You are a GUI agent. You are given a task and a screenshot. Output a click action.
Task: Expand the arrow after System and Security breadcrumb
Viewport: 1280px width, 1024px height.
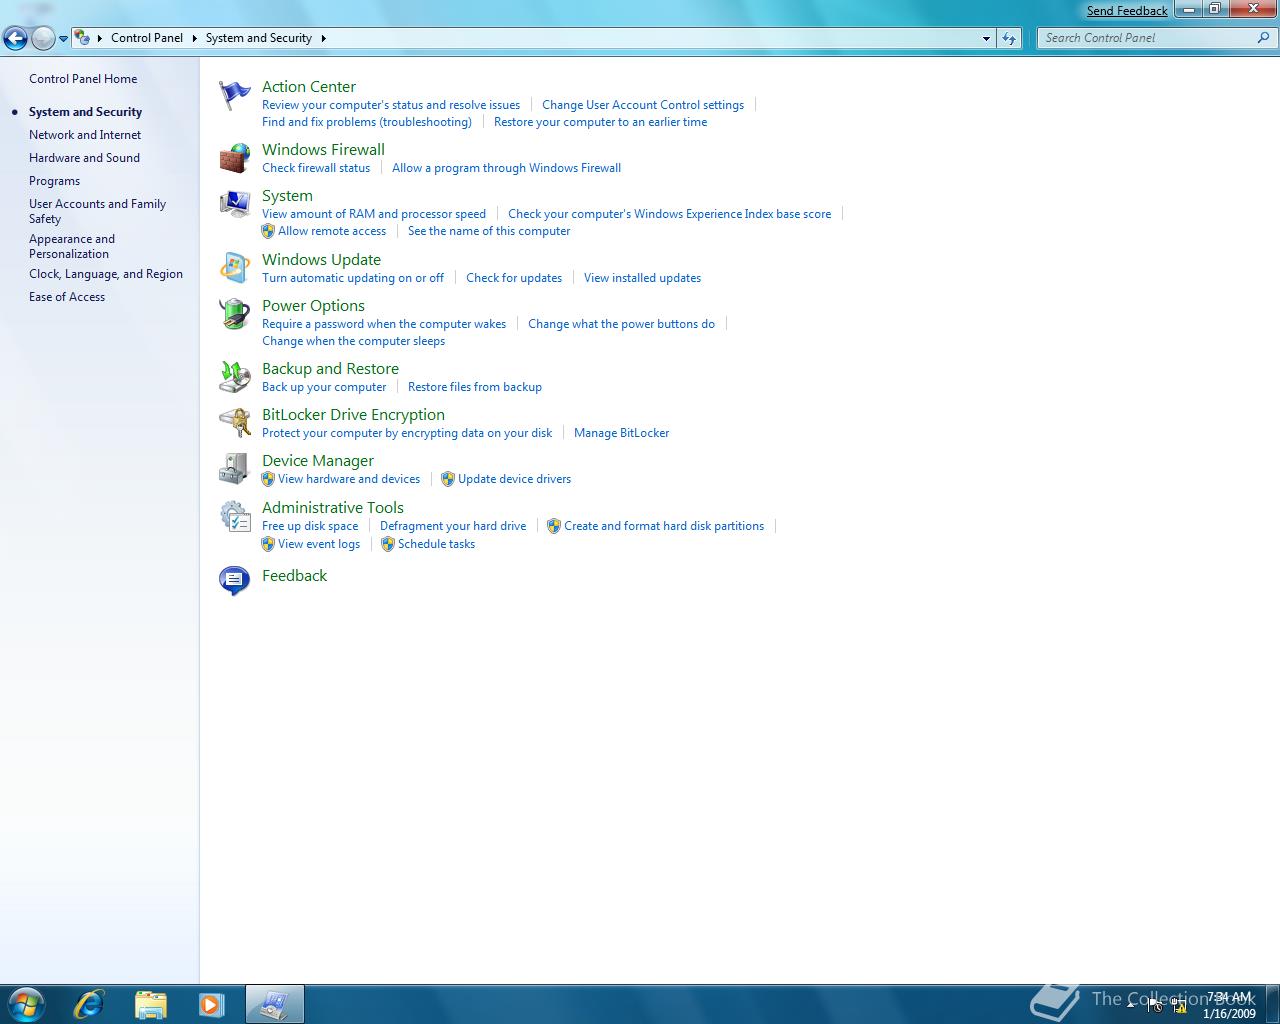tap(323, 38)
